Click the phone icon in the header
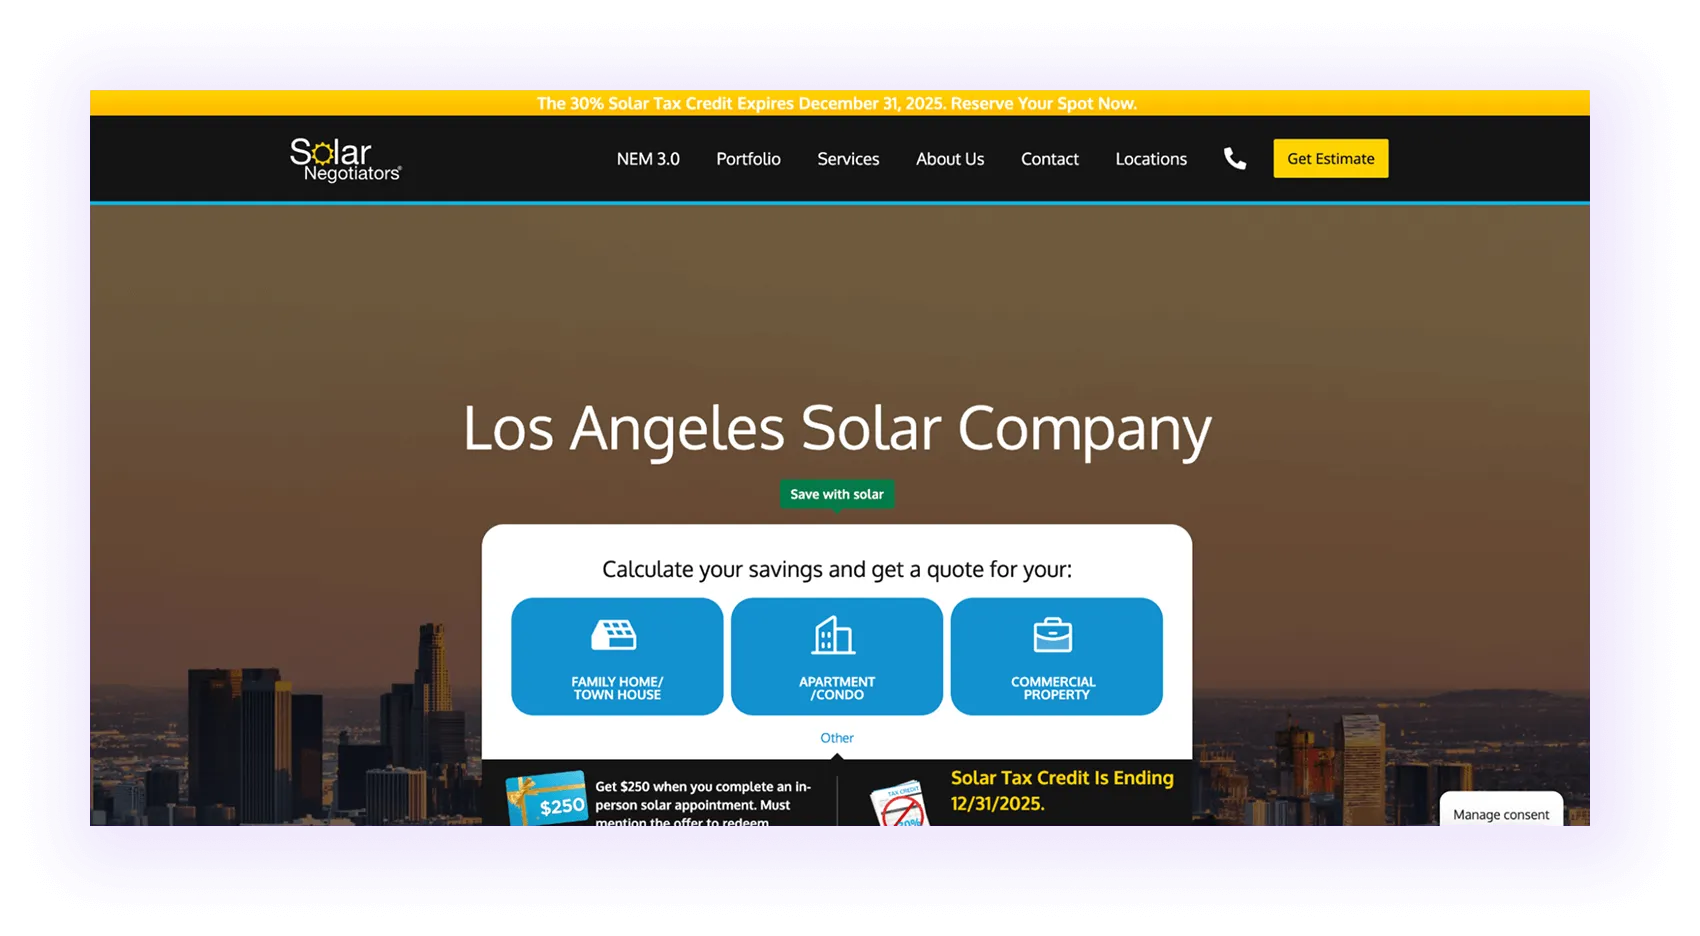The image size is (1700, 936). [x=1234, y=158]
